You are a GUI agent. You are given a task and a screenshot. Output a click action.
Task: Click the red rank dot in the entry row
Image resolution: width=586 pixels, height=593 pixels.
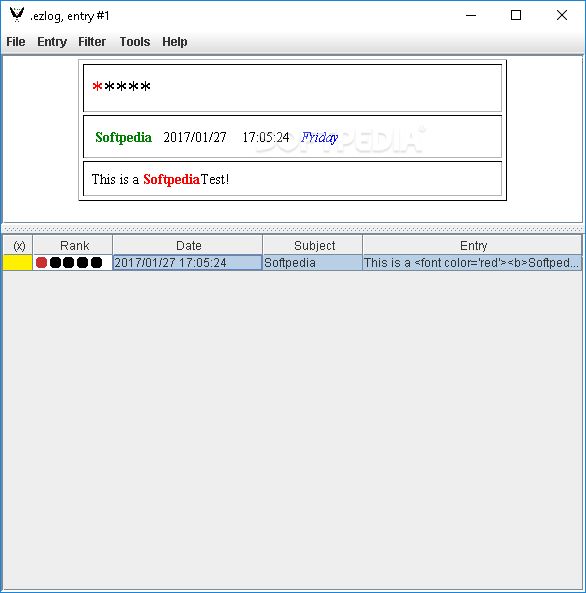point(42,262)
